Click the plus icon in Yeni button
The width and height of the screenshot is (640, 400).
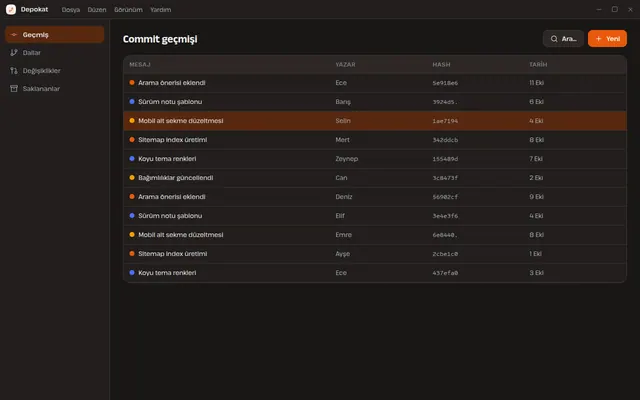(598, 39)
